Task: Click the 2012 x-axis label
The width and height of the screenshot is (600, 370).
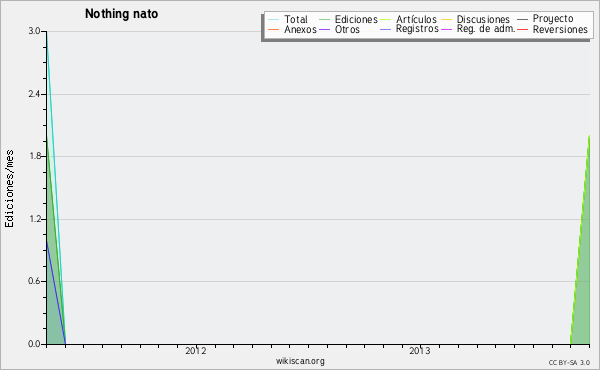Action: (196, 350)
